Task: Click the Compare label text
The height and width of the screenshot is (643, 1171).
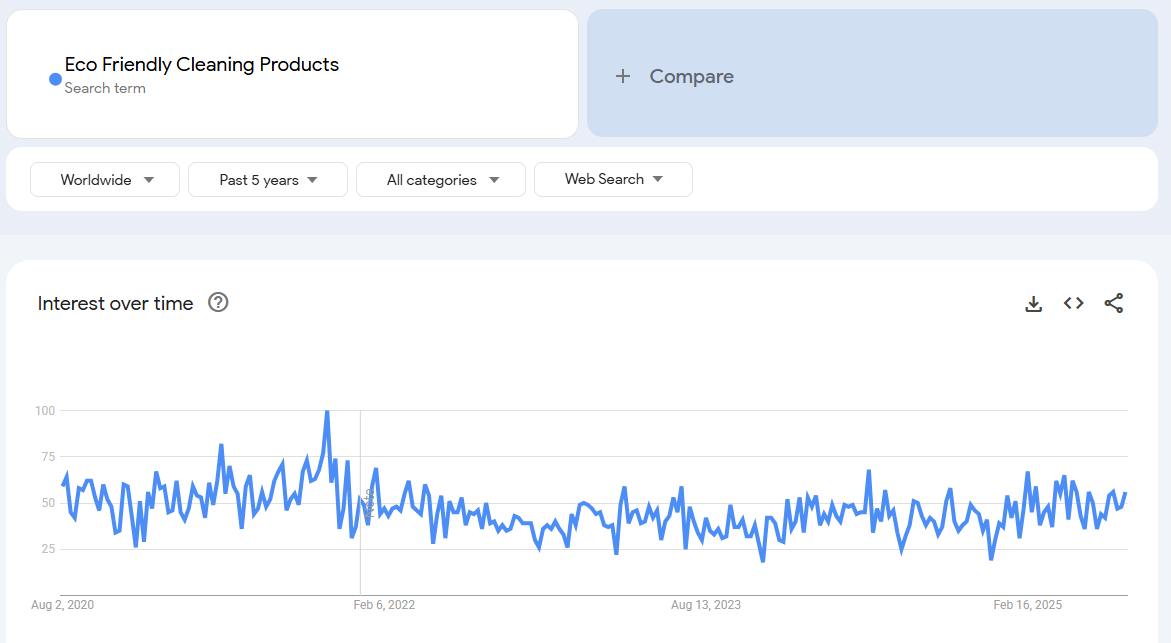Action: coord(691,76)
